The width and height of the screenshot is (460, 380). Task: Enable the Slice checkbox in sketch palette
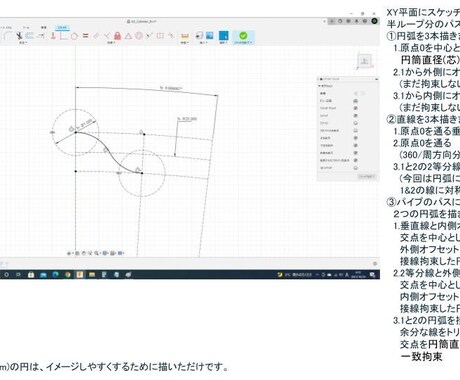click(x=356, y=123)
